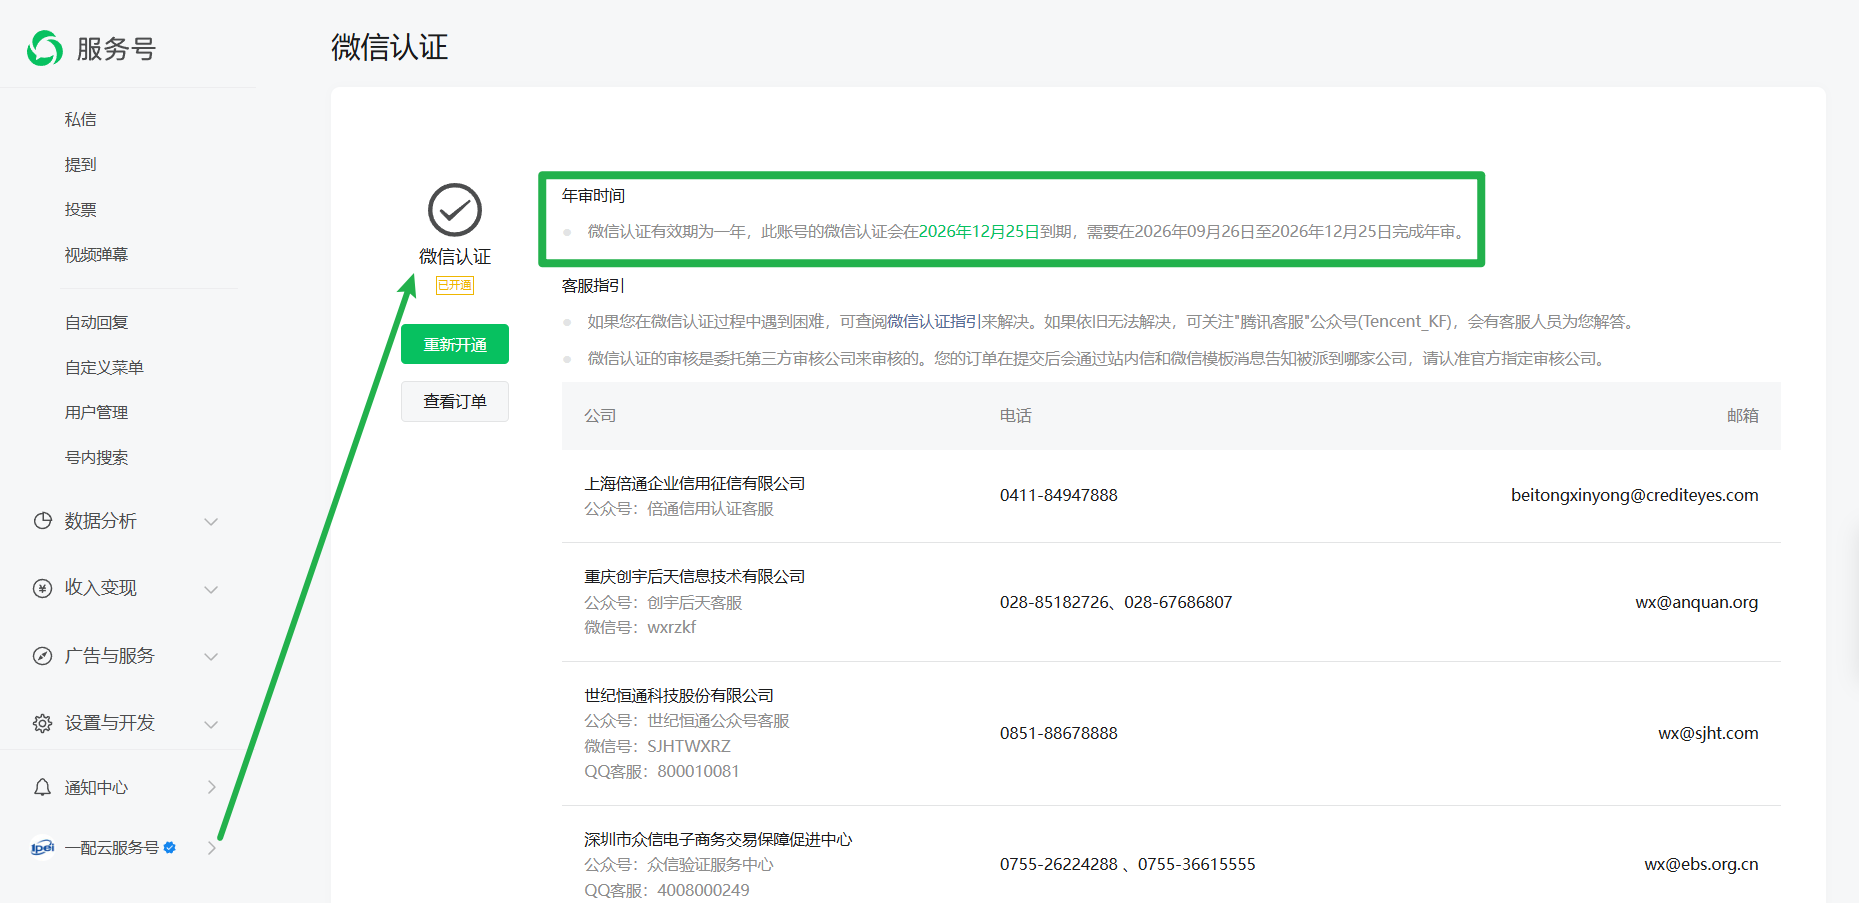Screen dimensions: 1859x903
Task: Expand the 收入变现 section chevron
Action: coord(211,589)
